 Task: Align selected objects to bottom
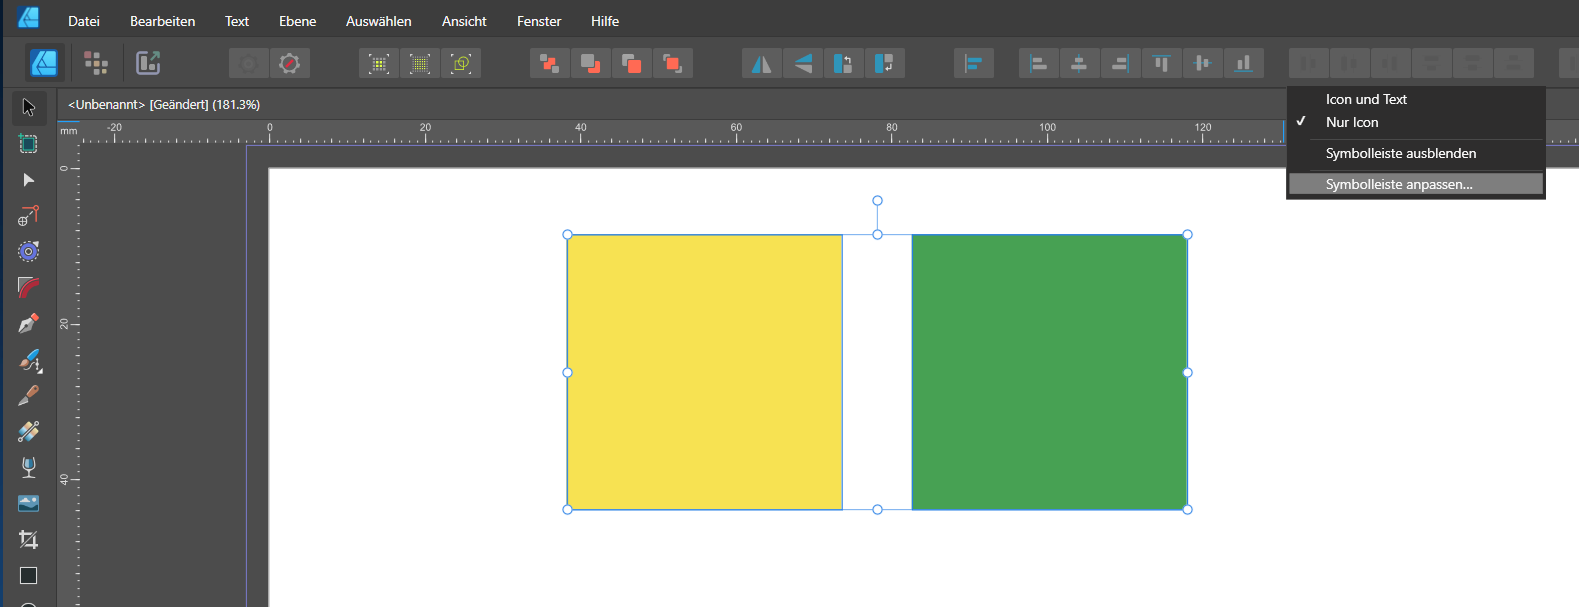[1244, 63]
